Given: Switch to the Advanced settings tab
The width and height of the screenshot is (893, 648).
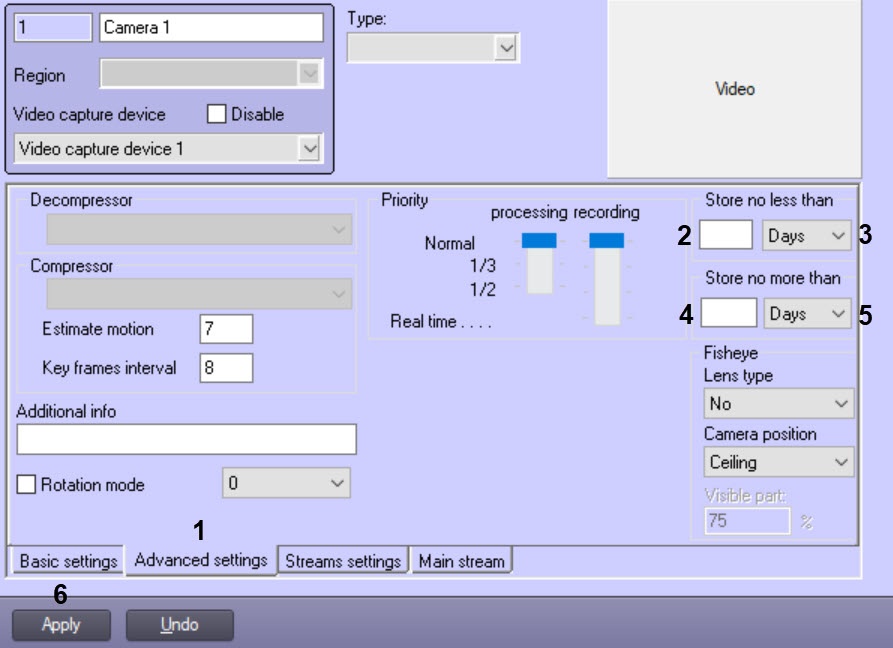Looking at the screenshot, I should [201, 560].
